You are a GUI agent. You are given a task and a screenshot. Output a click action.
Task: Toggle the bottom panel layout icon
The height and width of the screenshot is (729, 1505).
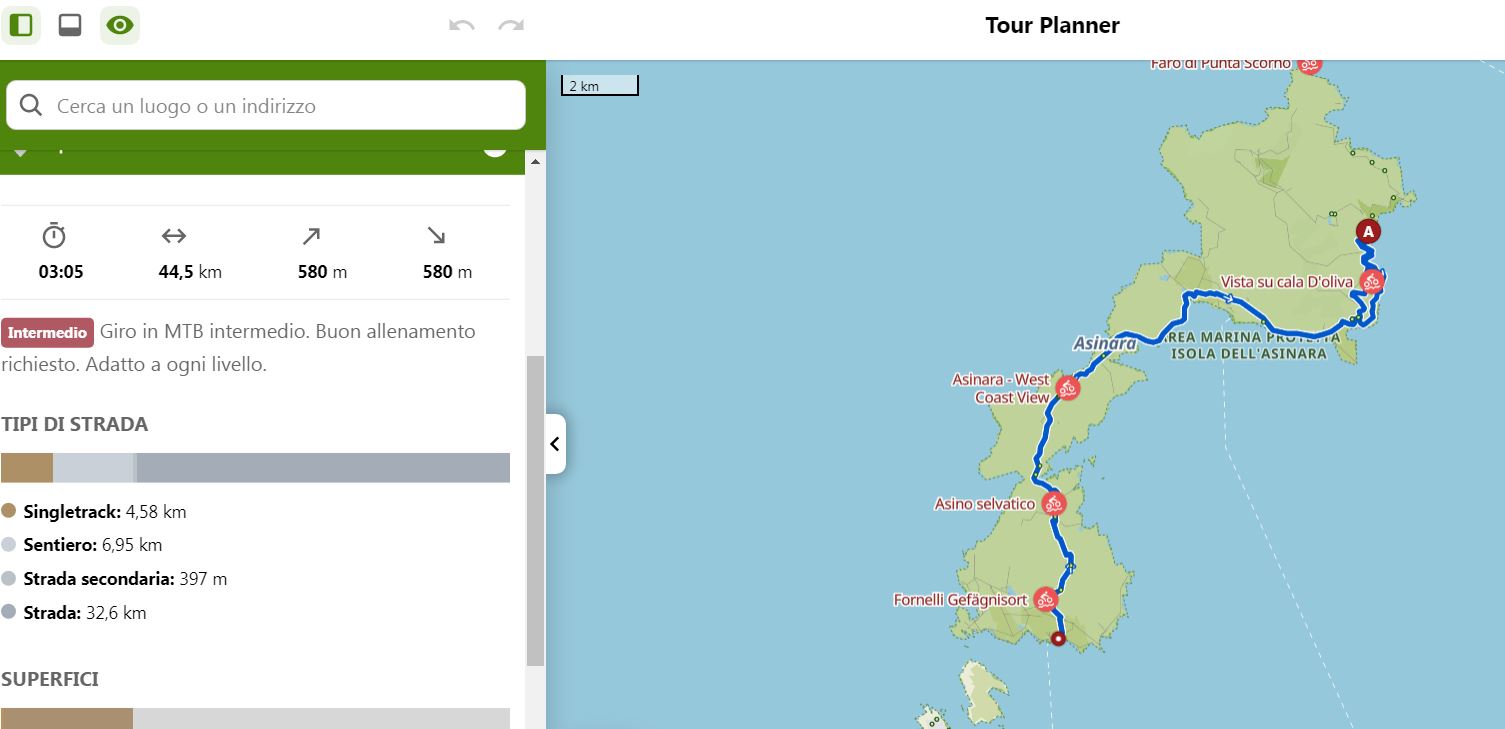click(70, 25)
